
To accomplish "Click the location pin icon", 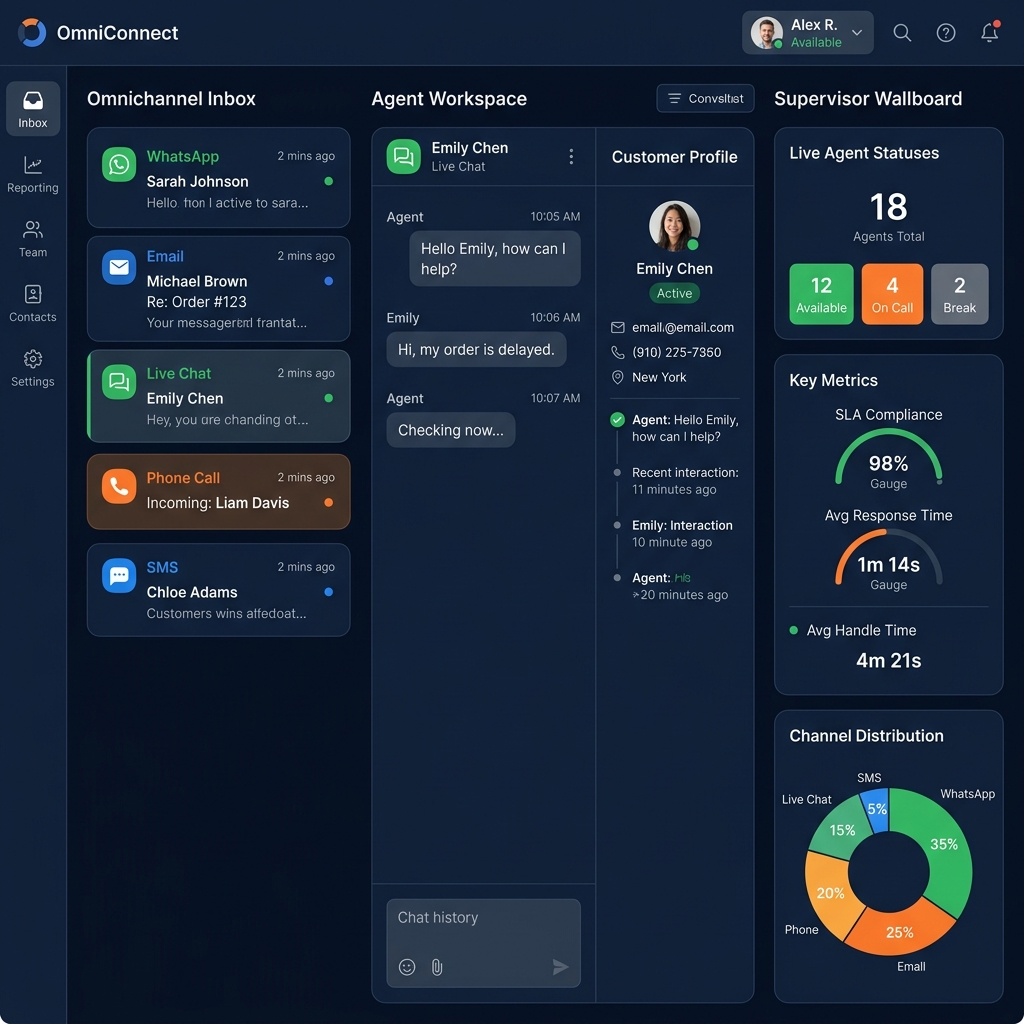I will click(617, 377).
